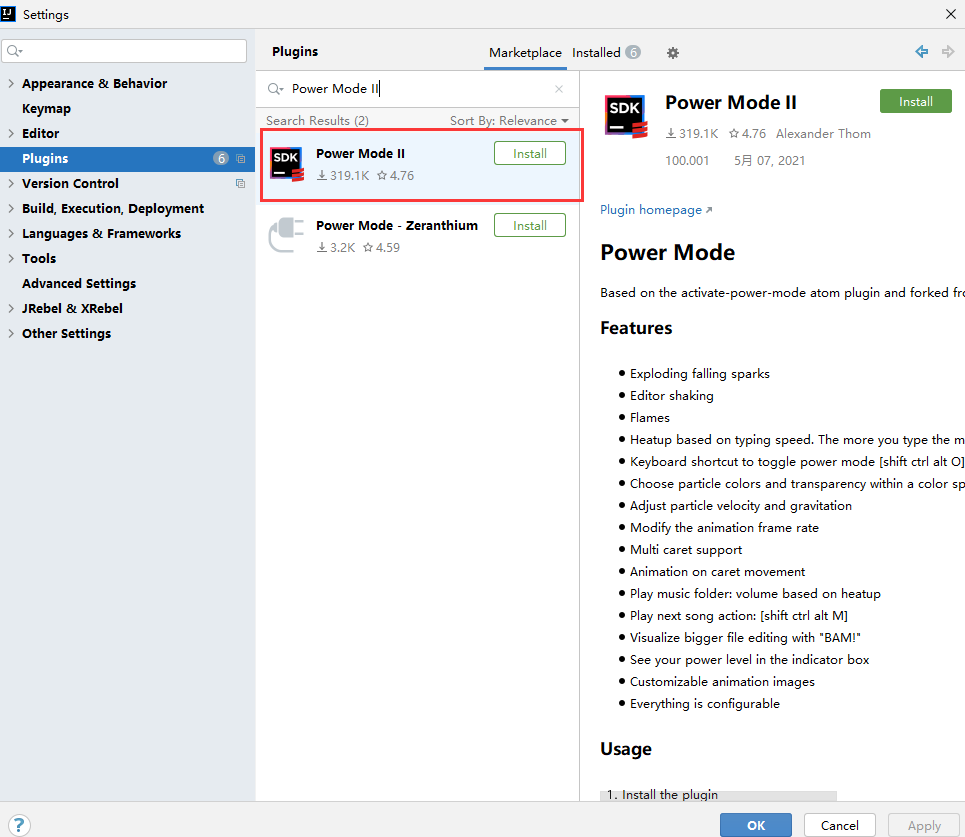Click the Power Mode II SDK list icon
965x837 pixels.
click(287, 164)
